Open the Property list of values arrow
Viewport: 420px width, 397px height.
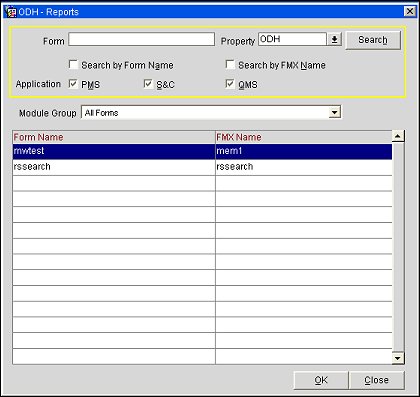pyautogui.click(x=334, y=39)
